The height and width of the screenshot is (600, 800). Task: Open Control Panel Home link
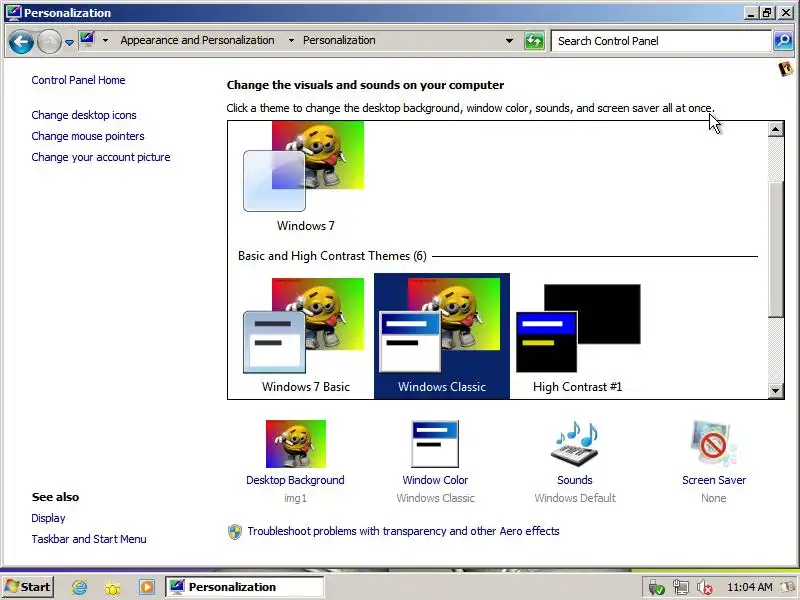point(78,80)
